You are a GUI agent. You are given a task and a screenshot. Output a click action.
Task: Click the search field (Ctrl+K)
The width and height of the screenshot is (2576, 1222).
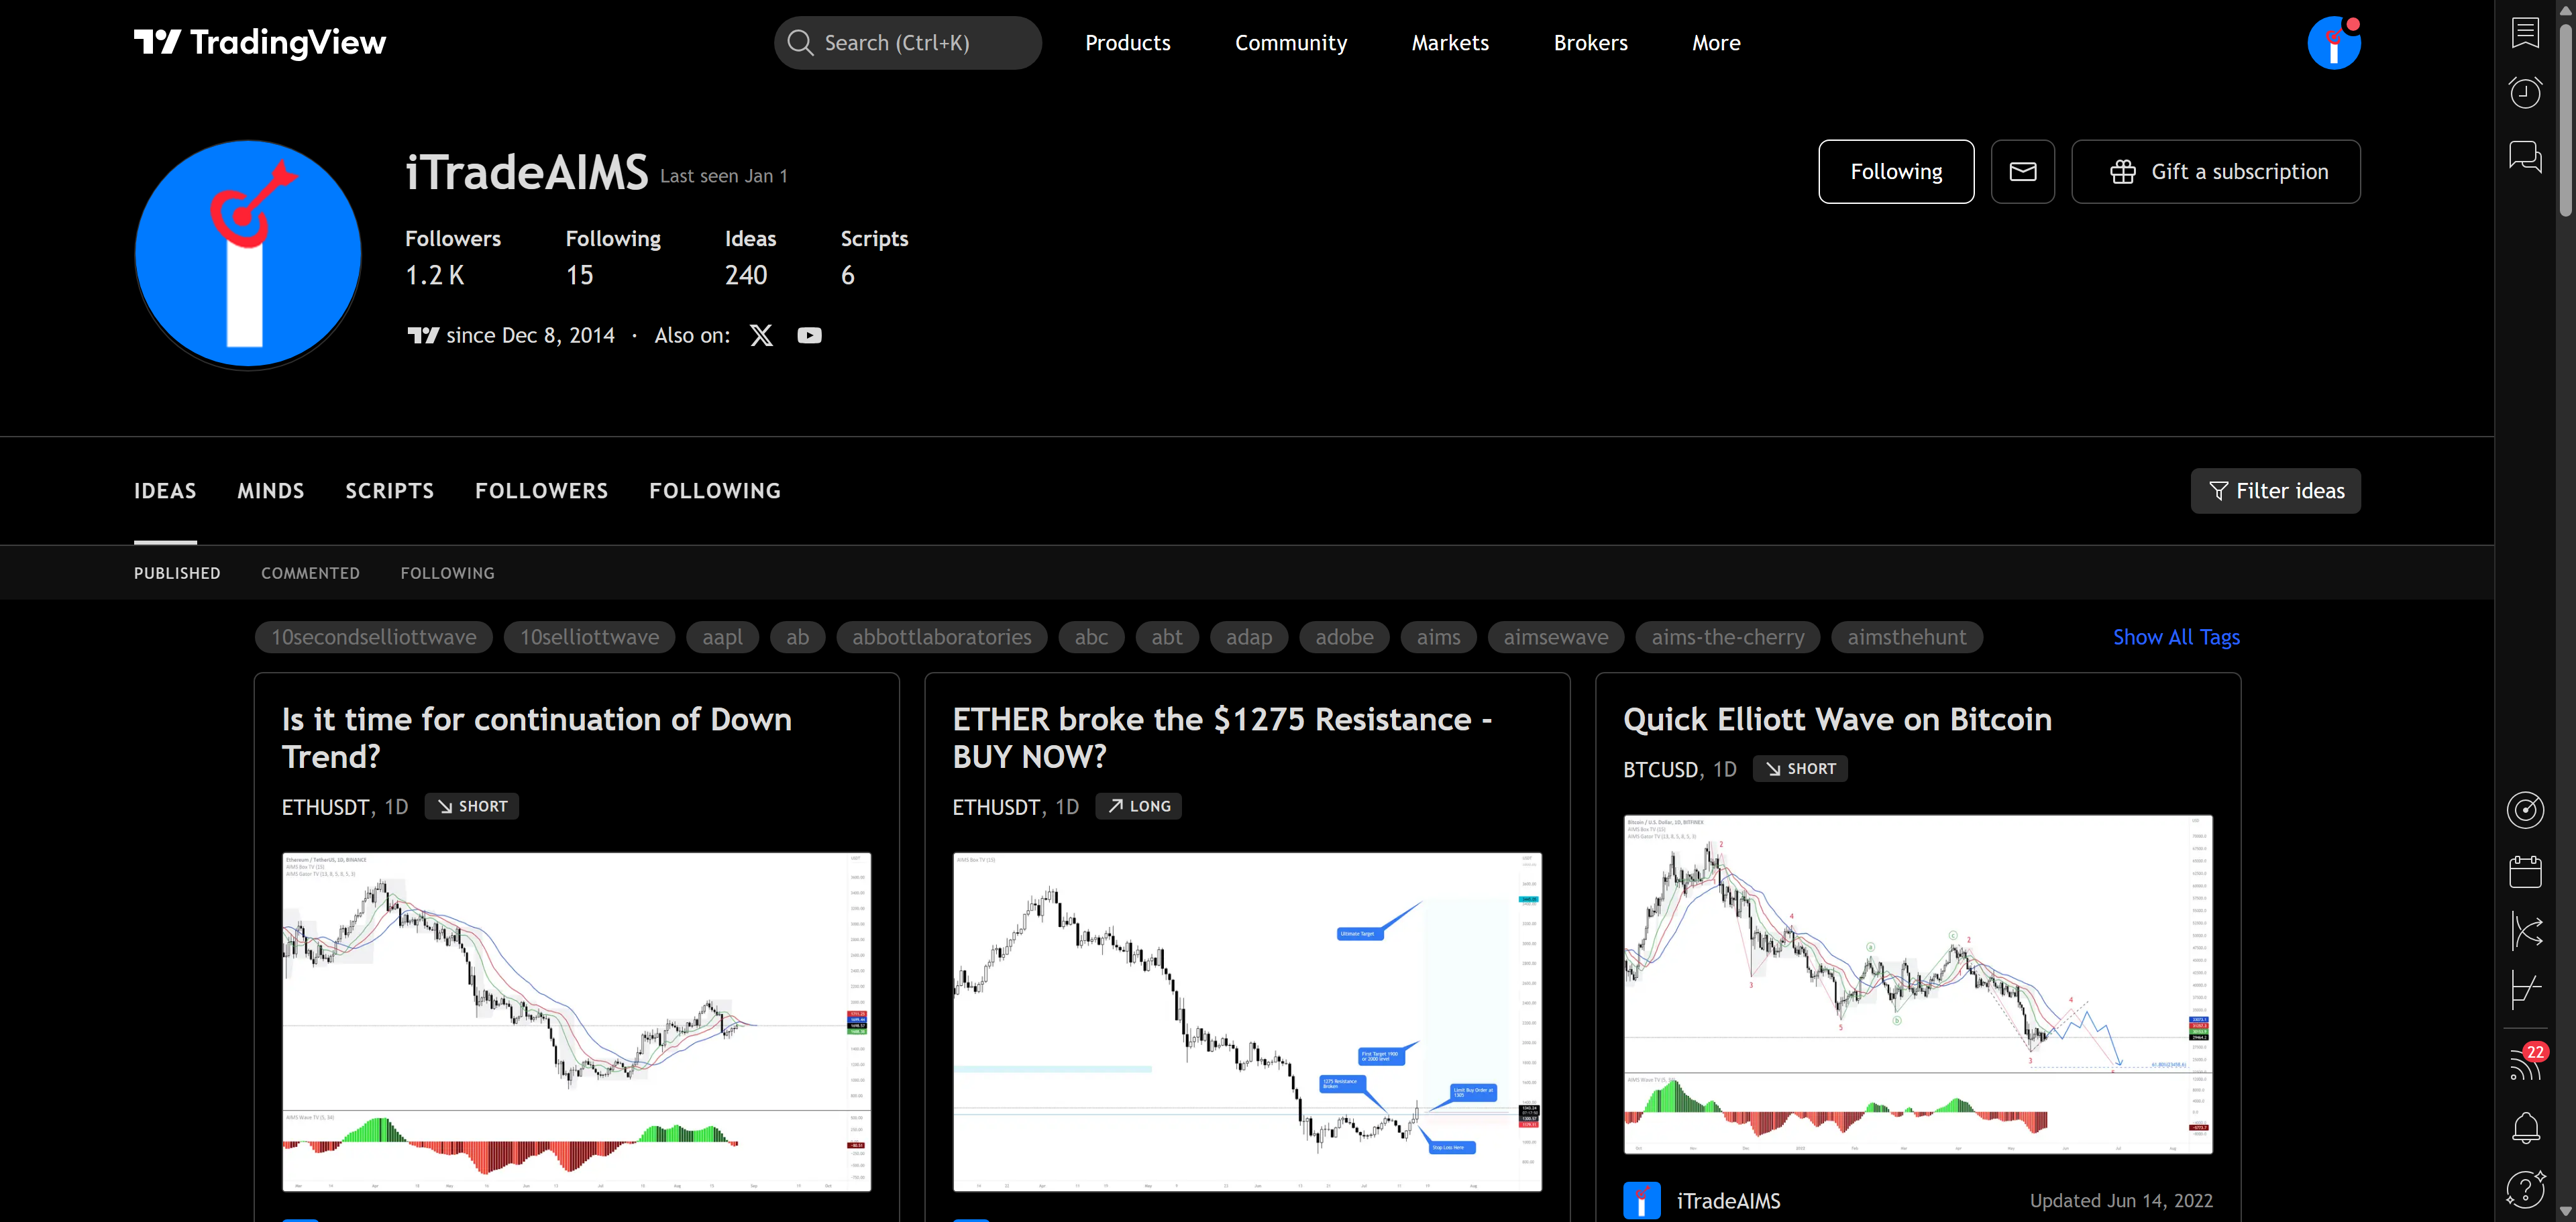pos(907,43)
